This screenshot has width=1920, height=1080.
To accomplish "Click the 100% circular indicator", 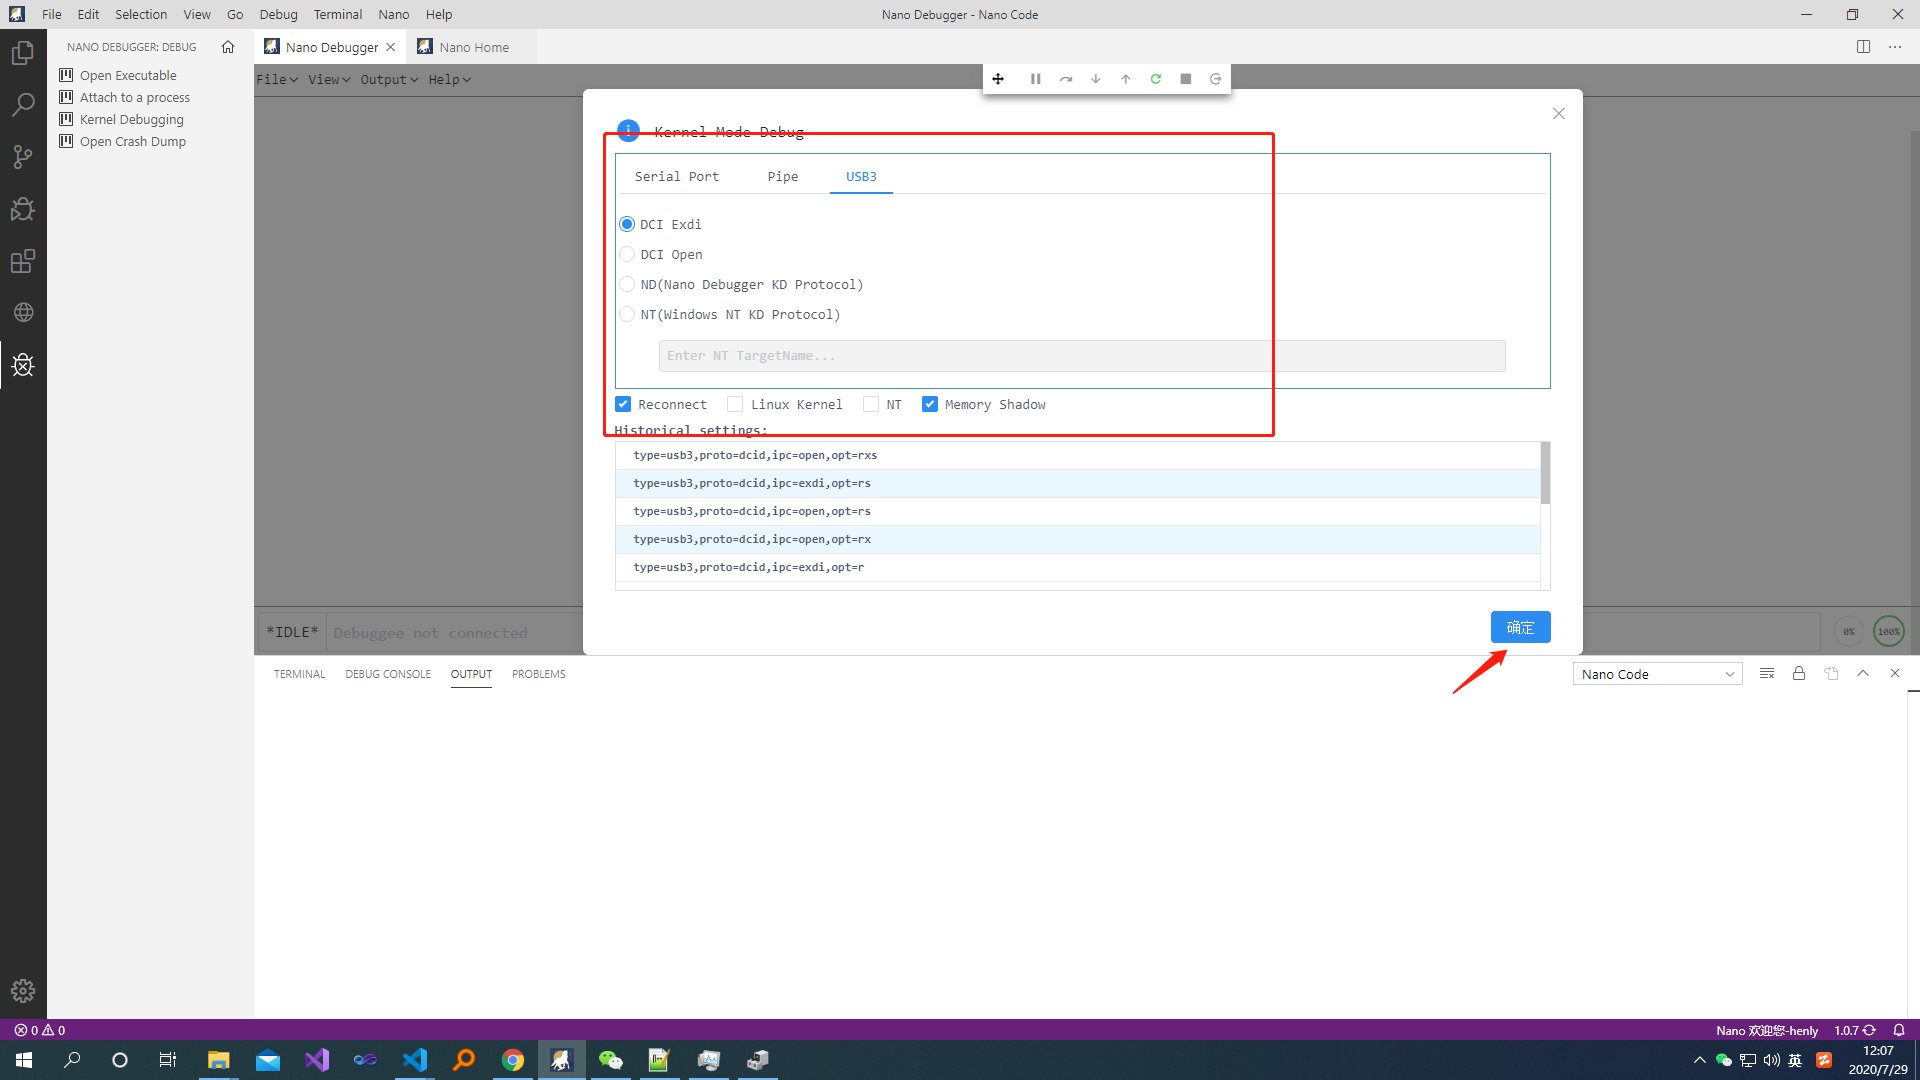I will coord(1888,631).
